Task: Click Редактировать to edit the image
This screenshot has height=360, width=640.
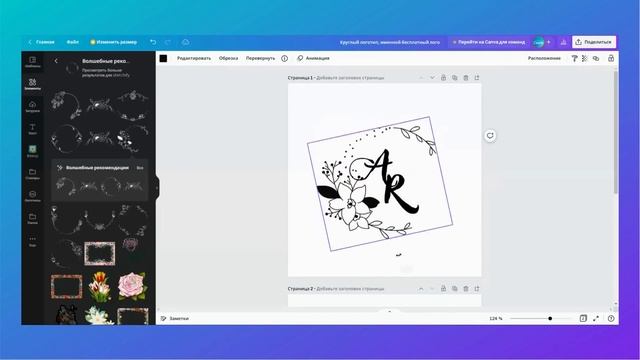Action: point(194,58)
